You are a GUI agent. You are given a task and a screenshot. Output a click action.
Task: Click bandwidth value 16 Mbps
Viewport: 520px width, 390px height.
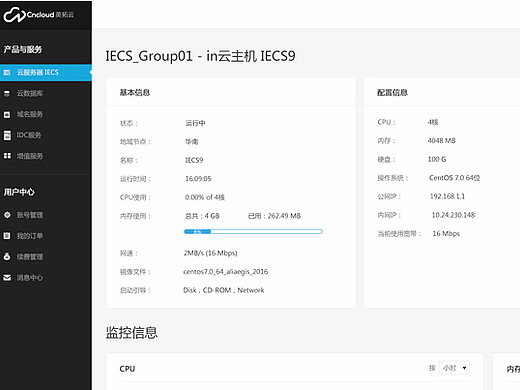pos(446,234)
